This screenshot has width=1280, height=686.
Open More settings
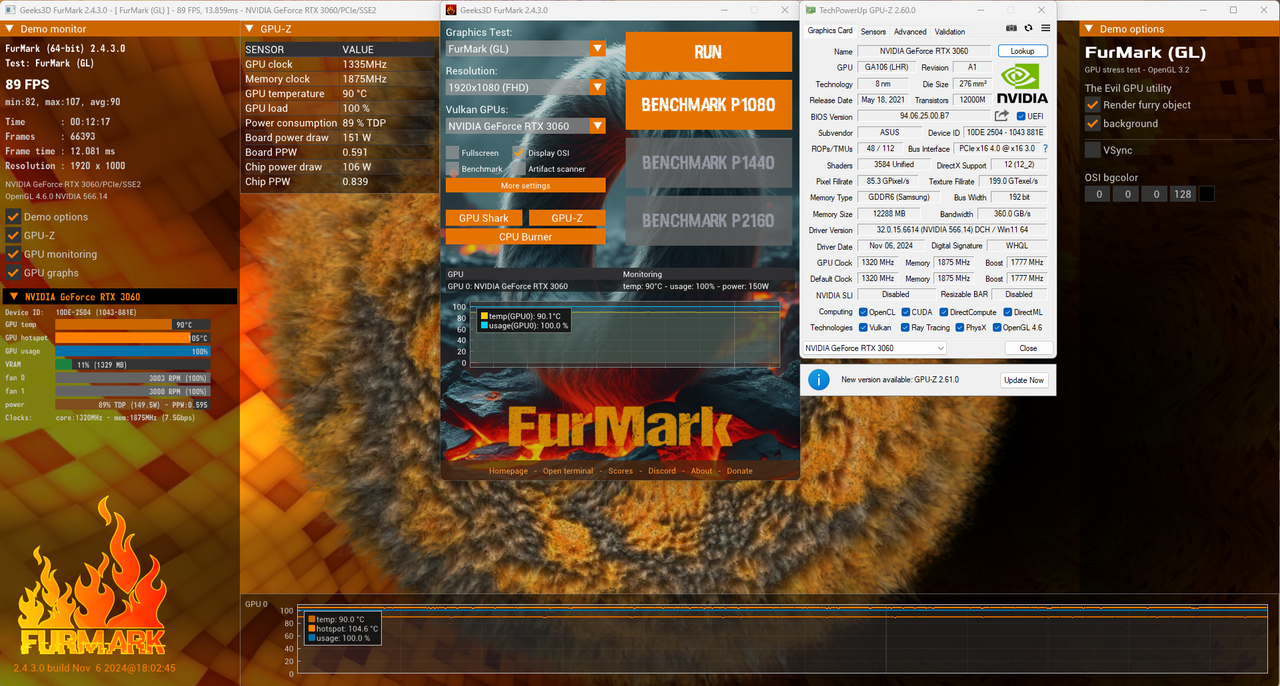point(526,185)
